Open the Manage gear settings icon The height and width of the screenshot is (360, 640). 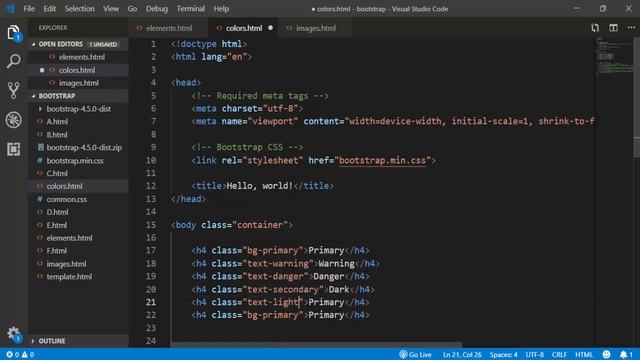13,333
